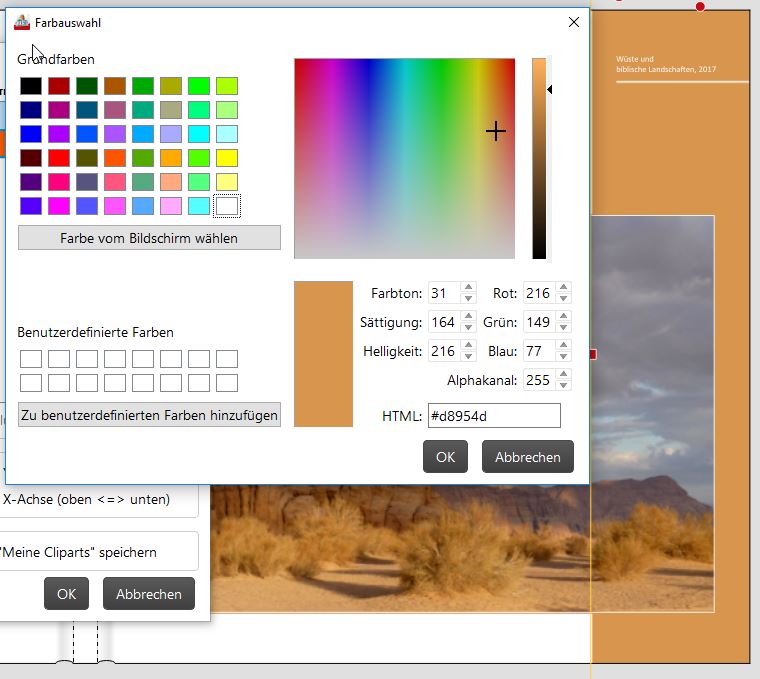
Task: Decrease Alphakanal with down arrow
Action: [563, 386]
